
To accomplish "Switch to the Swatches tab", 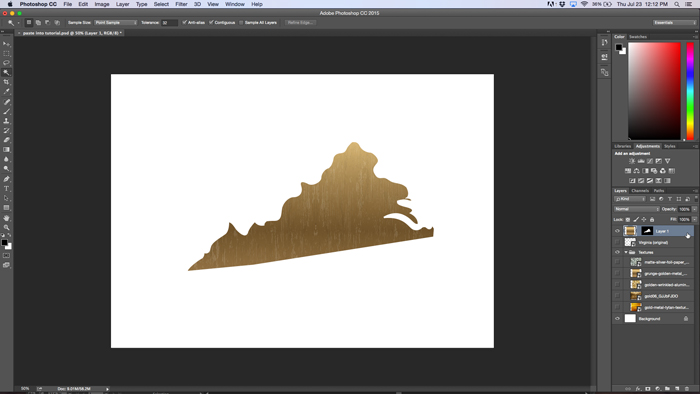I will click(x=638, y=37).
